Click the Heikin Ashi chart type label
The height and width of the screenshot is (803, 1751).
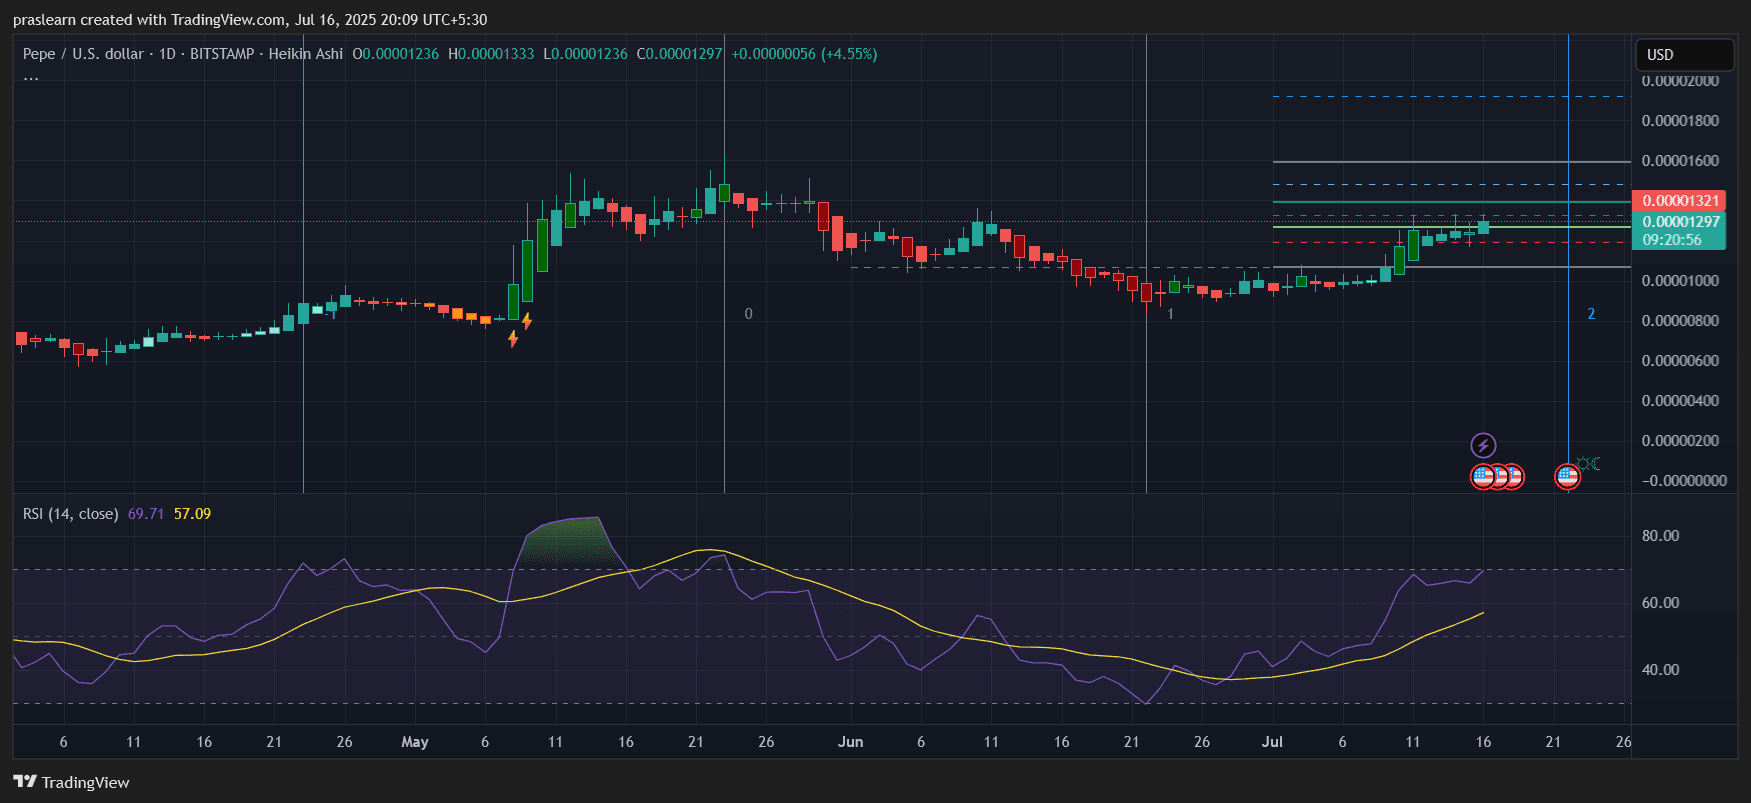click(306, 54)
